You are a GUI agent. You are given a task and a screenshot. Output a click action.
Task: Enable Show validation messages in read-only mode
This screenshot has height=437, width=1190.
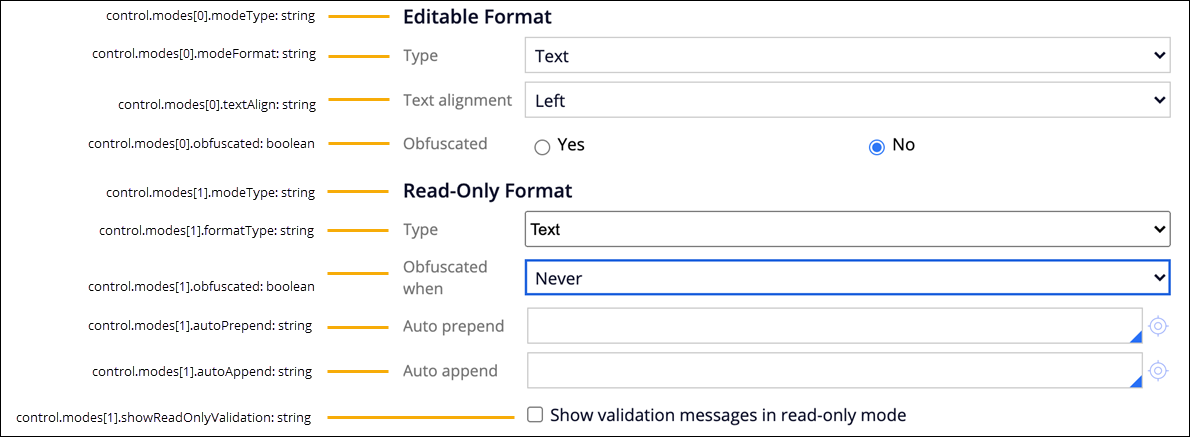535,414
